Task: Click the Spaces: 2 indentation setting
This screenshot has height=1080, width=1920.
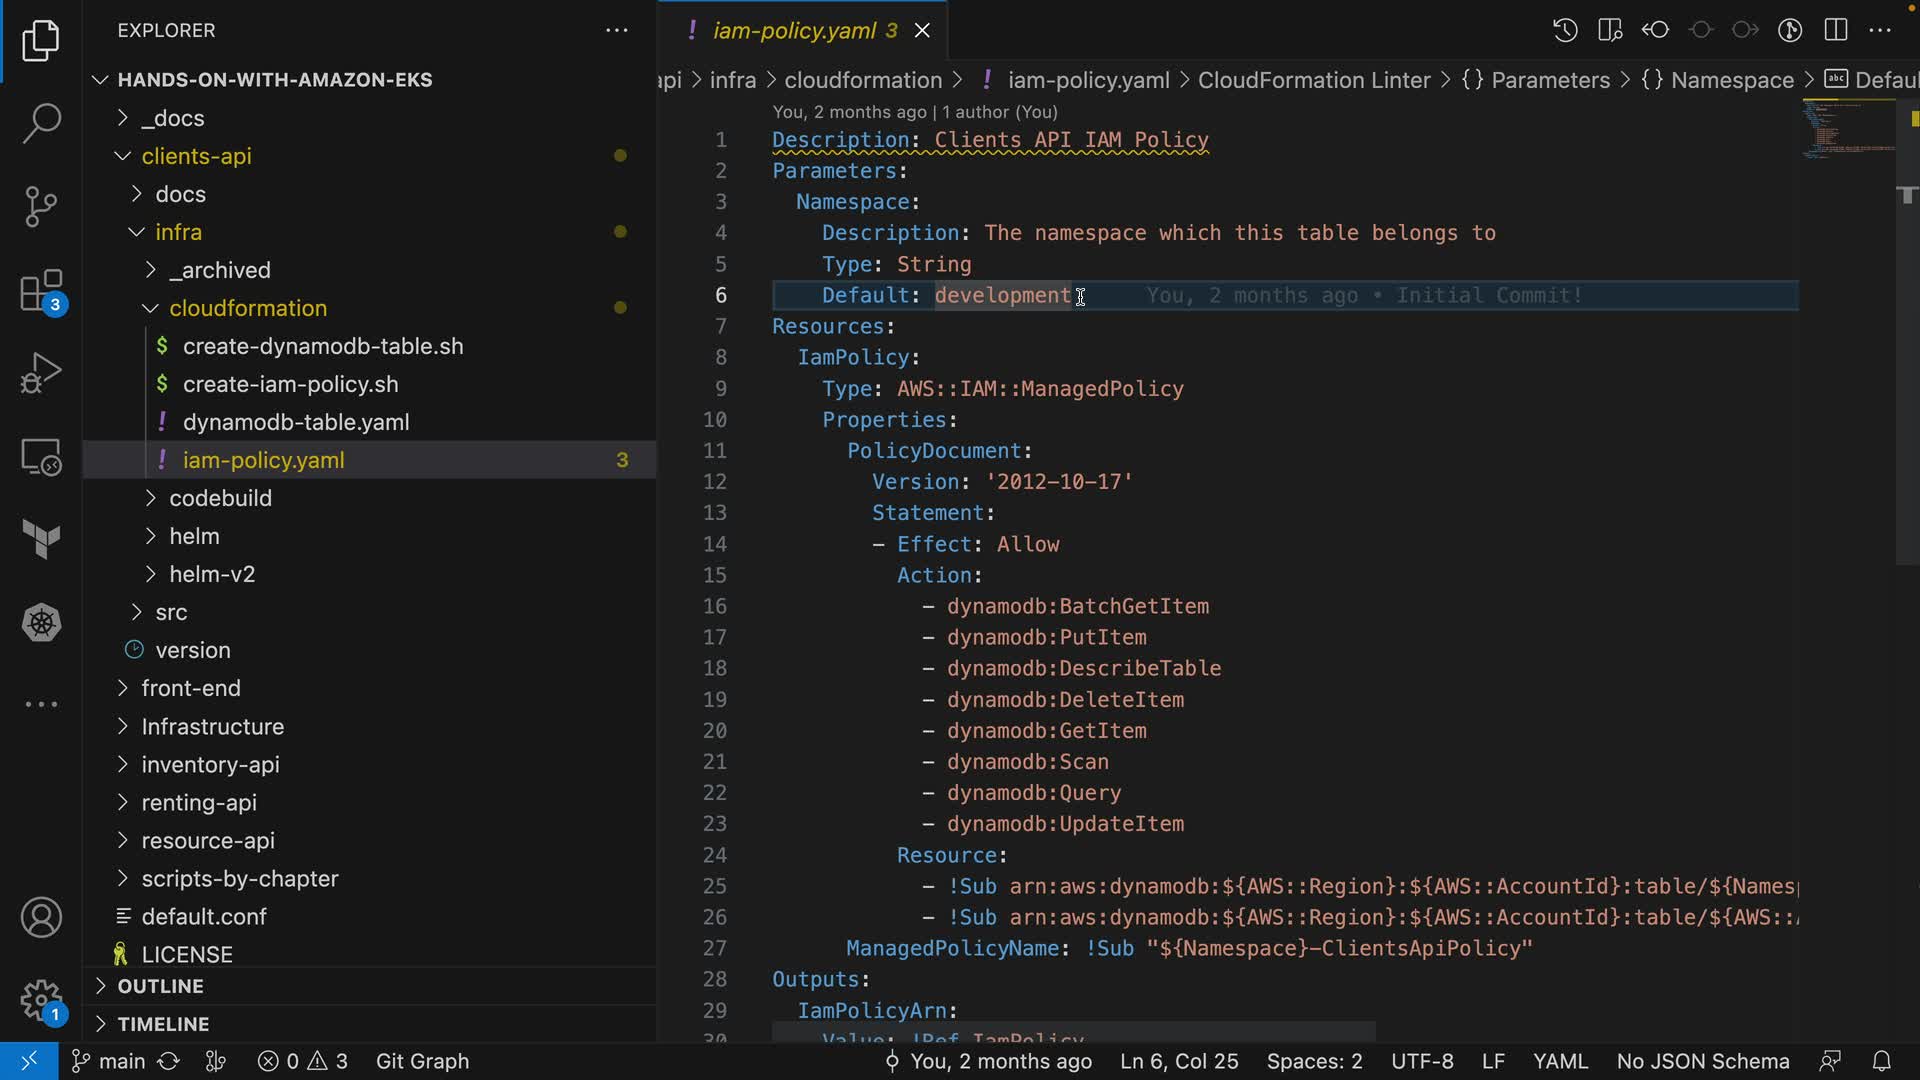Action: click(1314, 1061)
